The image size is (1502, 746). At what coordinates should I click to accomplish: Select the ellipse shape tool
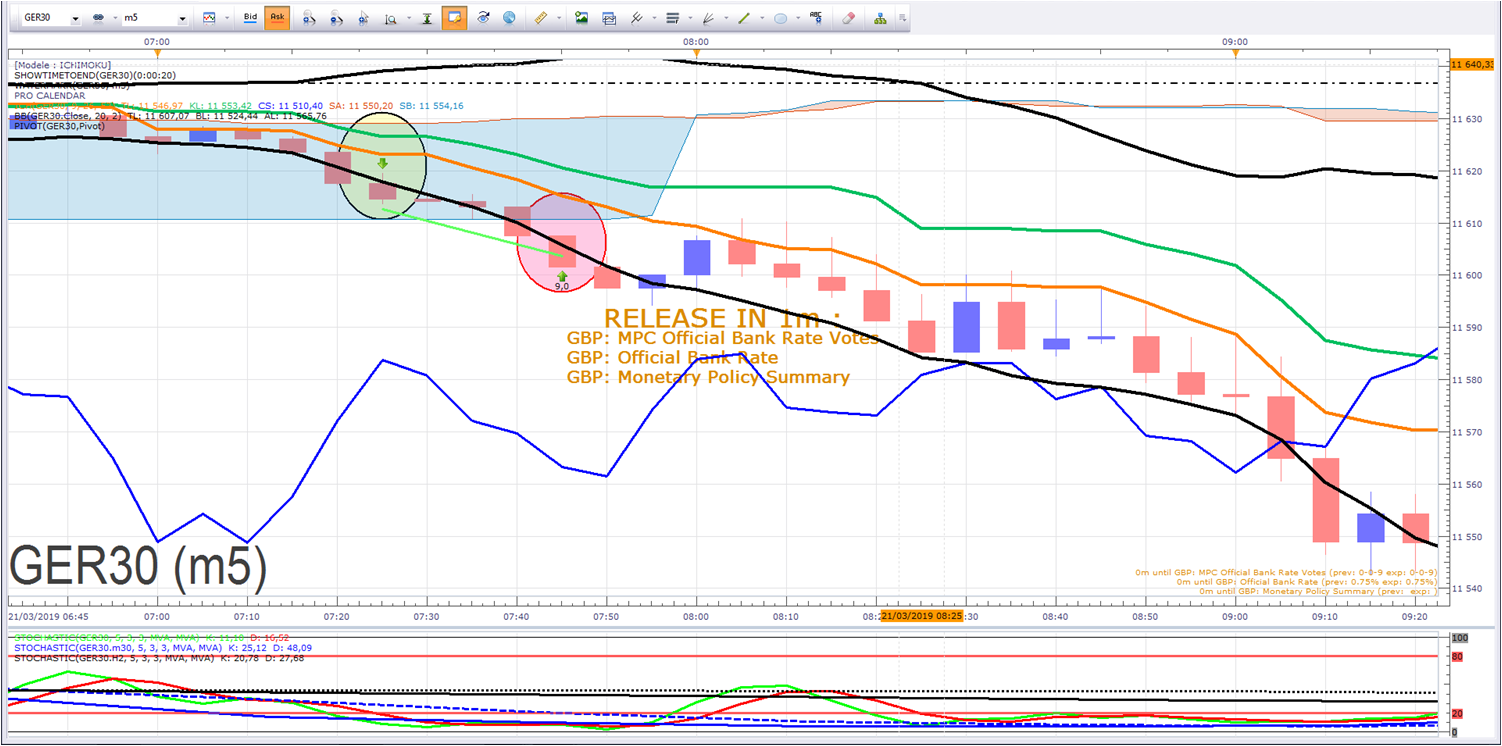click(x=781, y=18)
